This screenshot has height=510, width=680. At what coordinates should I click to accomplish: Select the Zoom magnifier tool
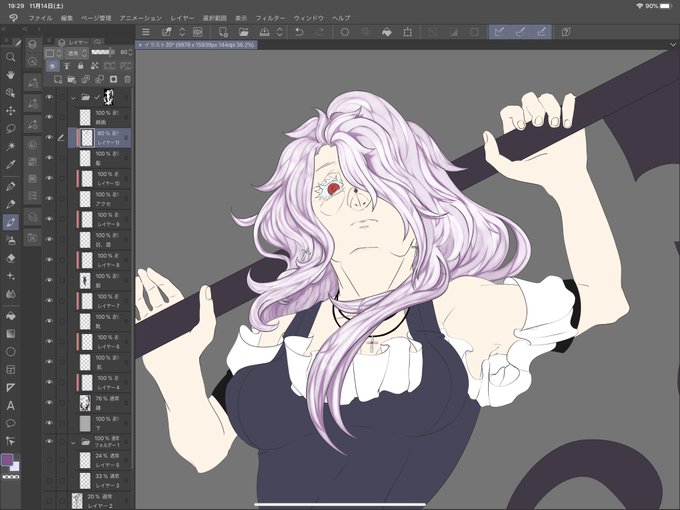pos(10,57)
